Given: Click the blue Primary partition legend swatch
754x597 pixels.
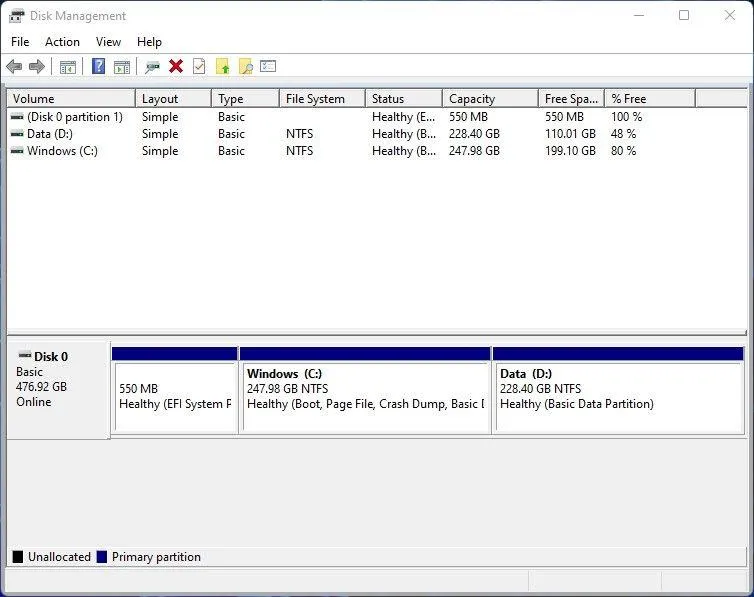Looking at the screenshot, I should click(101, 557).
